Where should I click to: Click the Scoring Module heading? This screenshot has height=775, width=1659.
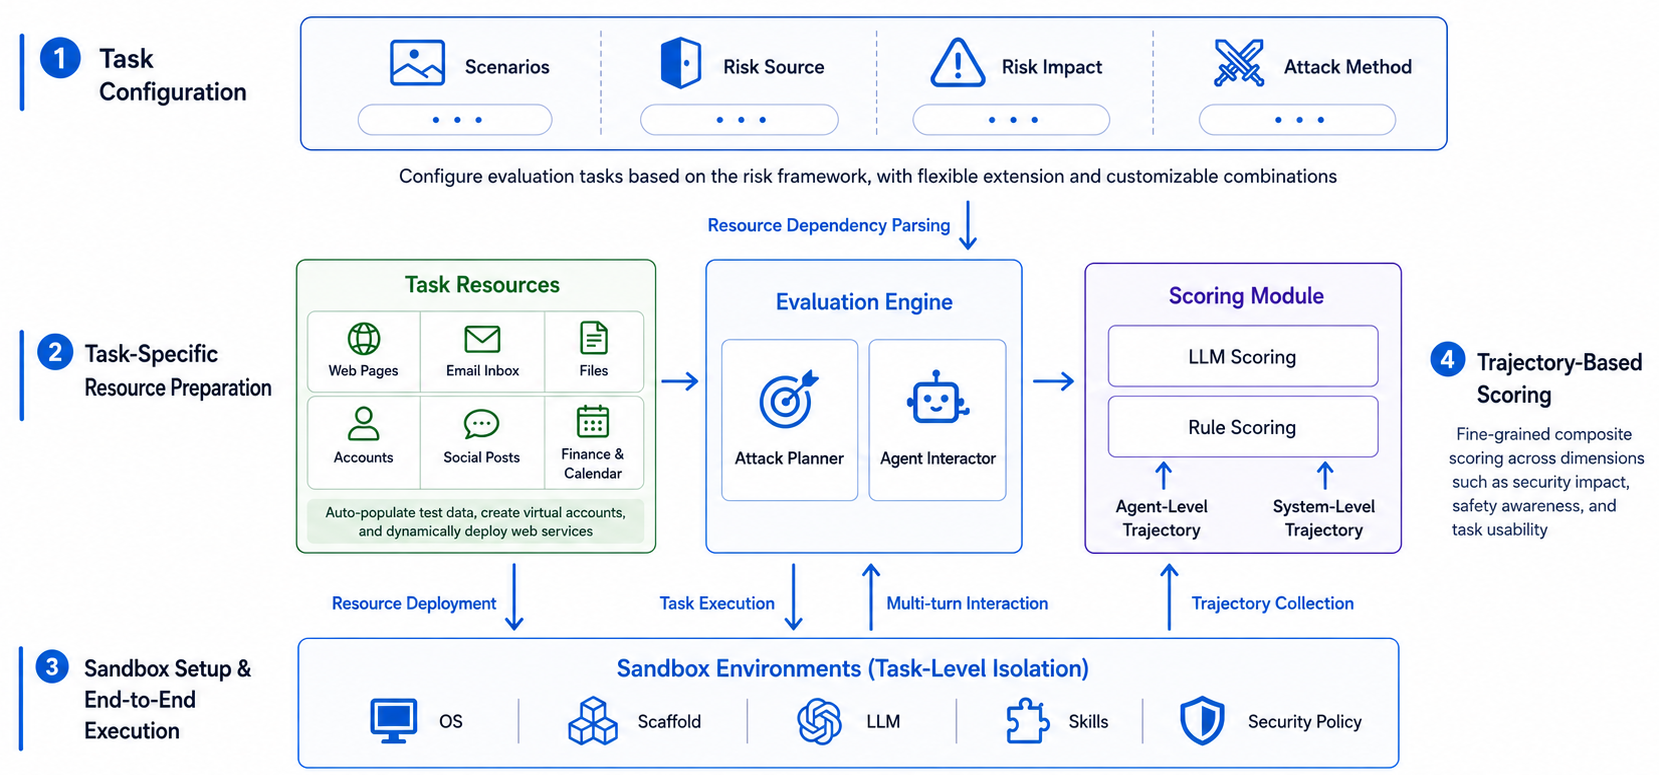click(1246, 296)
